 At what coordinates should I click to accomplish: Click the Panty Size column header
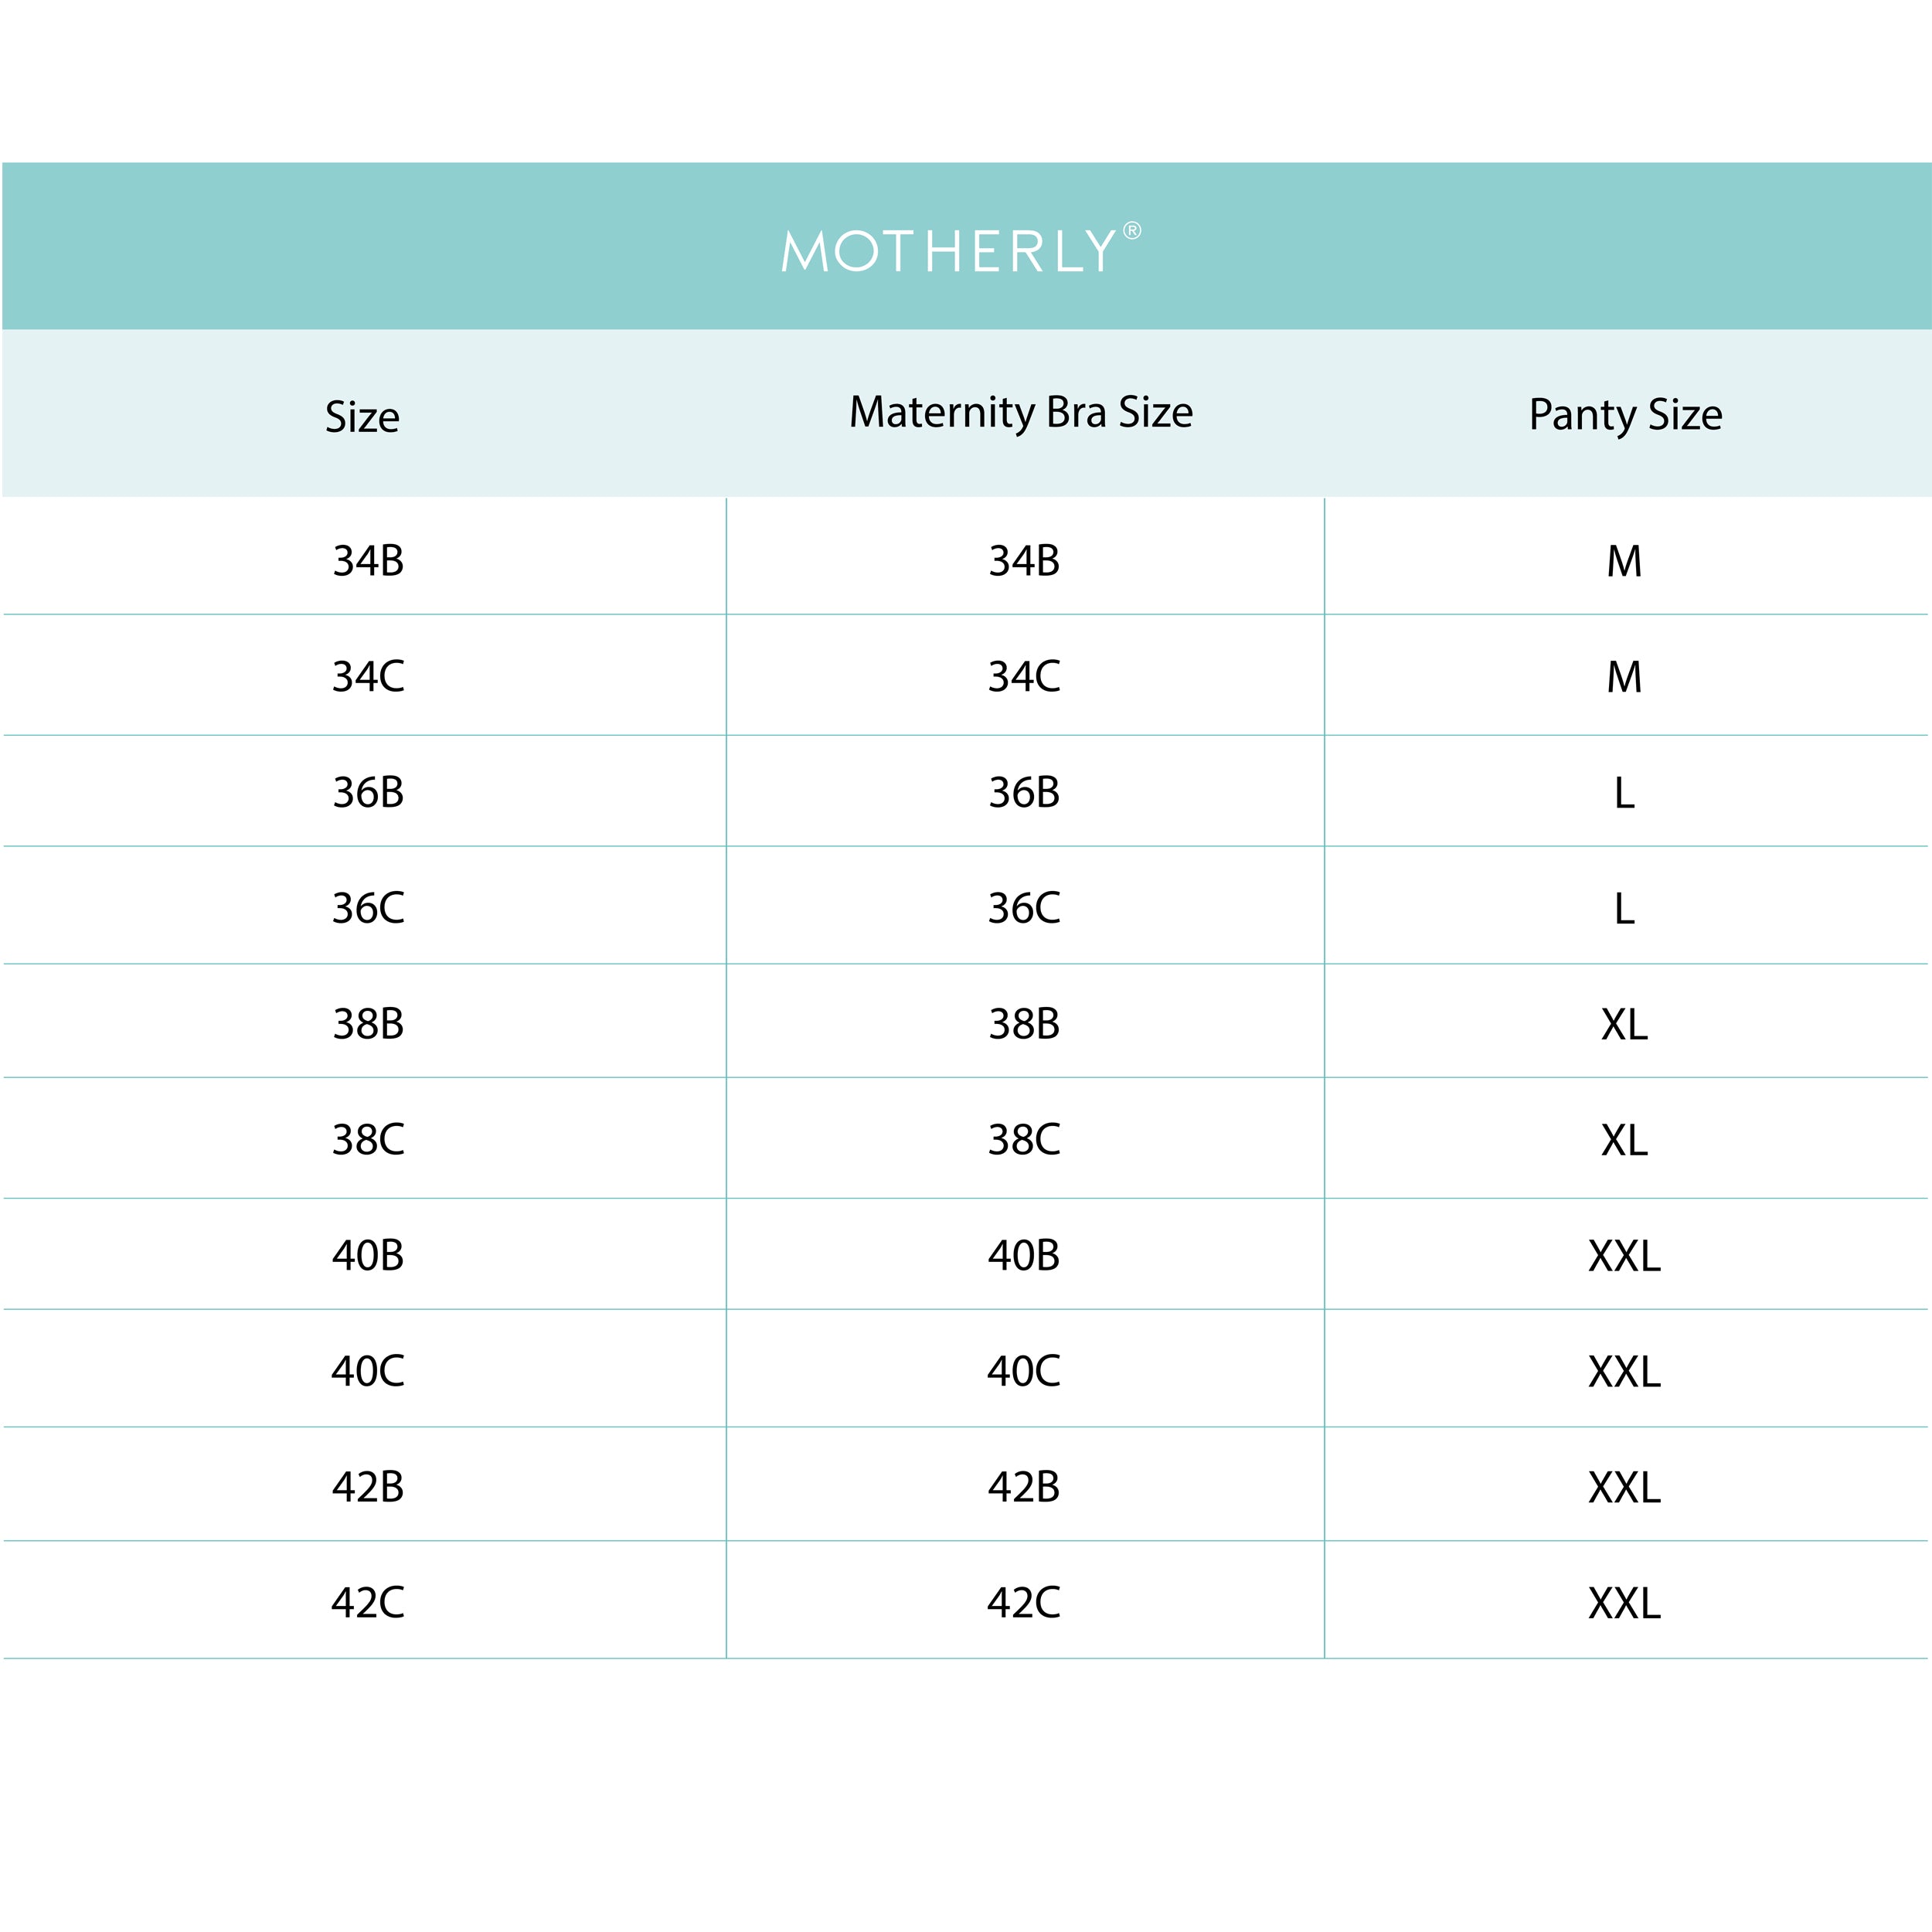coord(1625,414)
